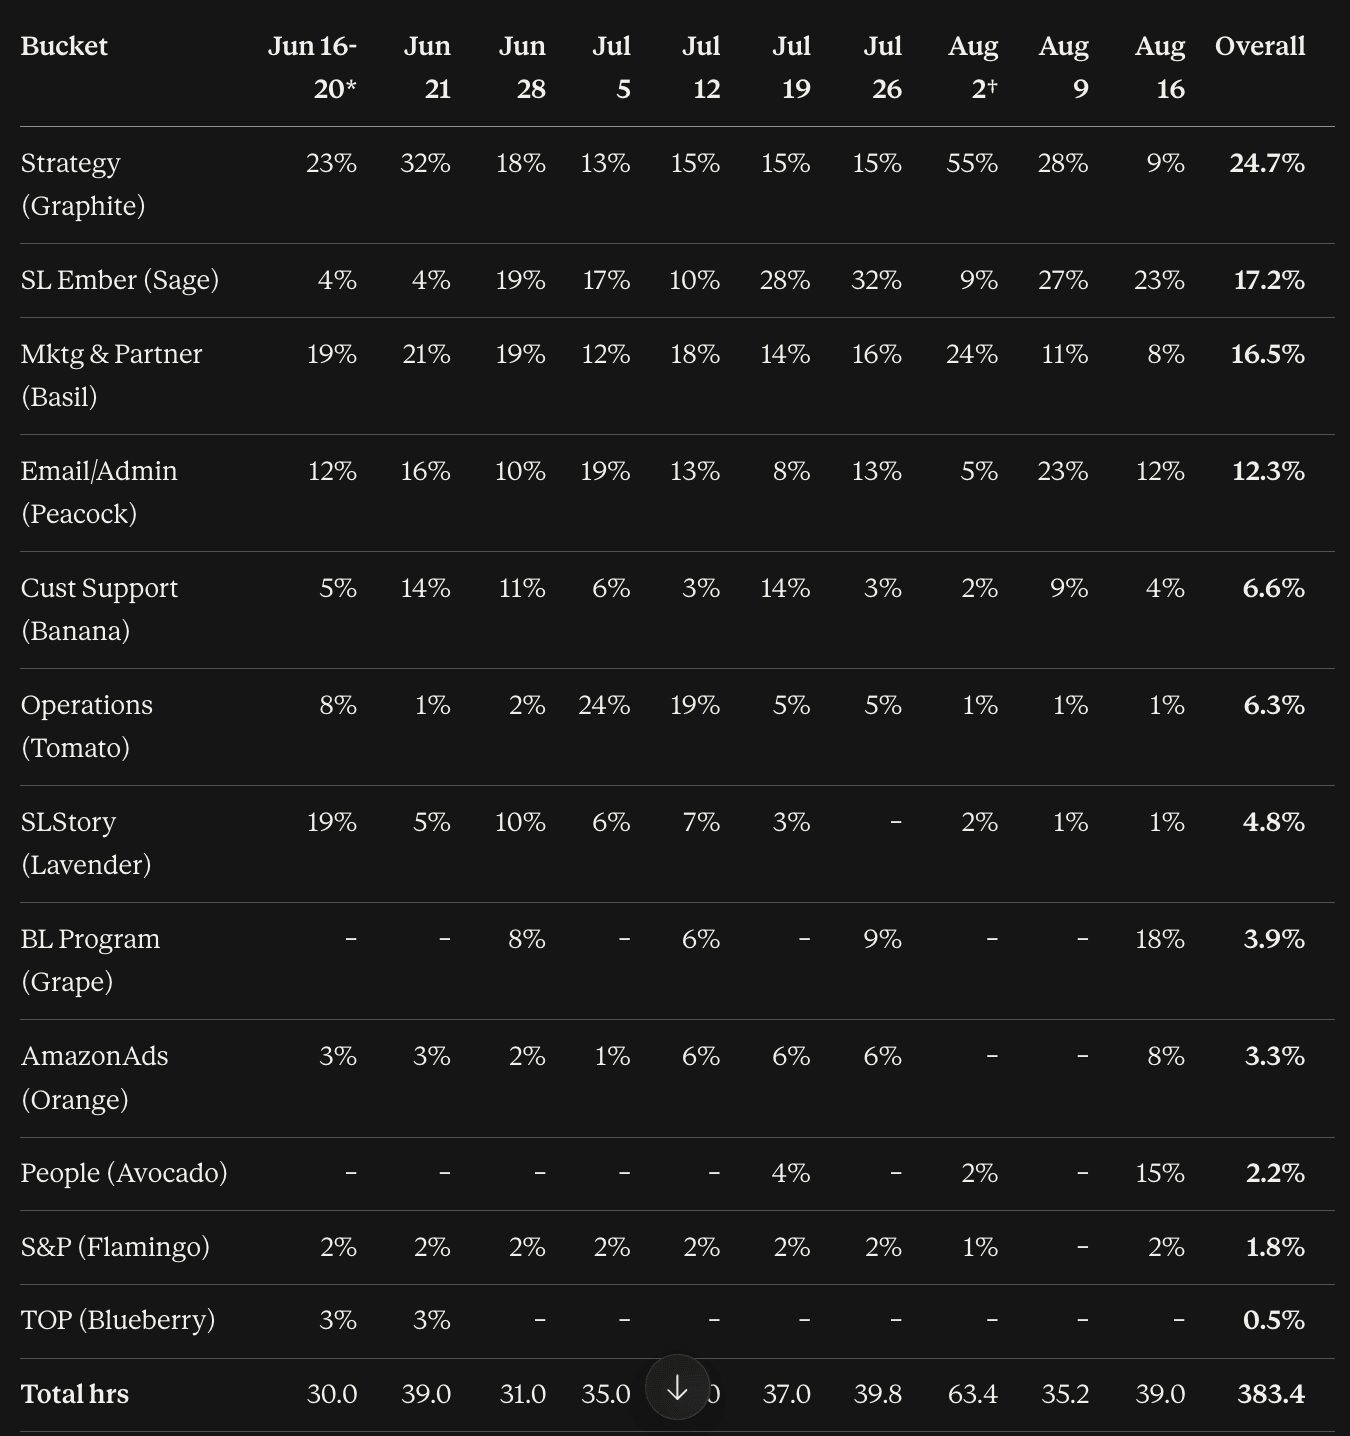Click the SL Ember (Sage) row label
Screen dimensions: 1350x1436
120,280
